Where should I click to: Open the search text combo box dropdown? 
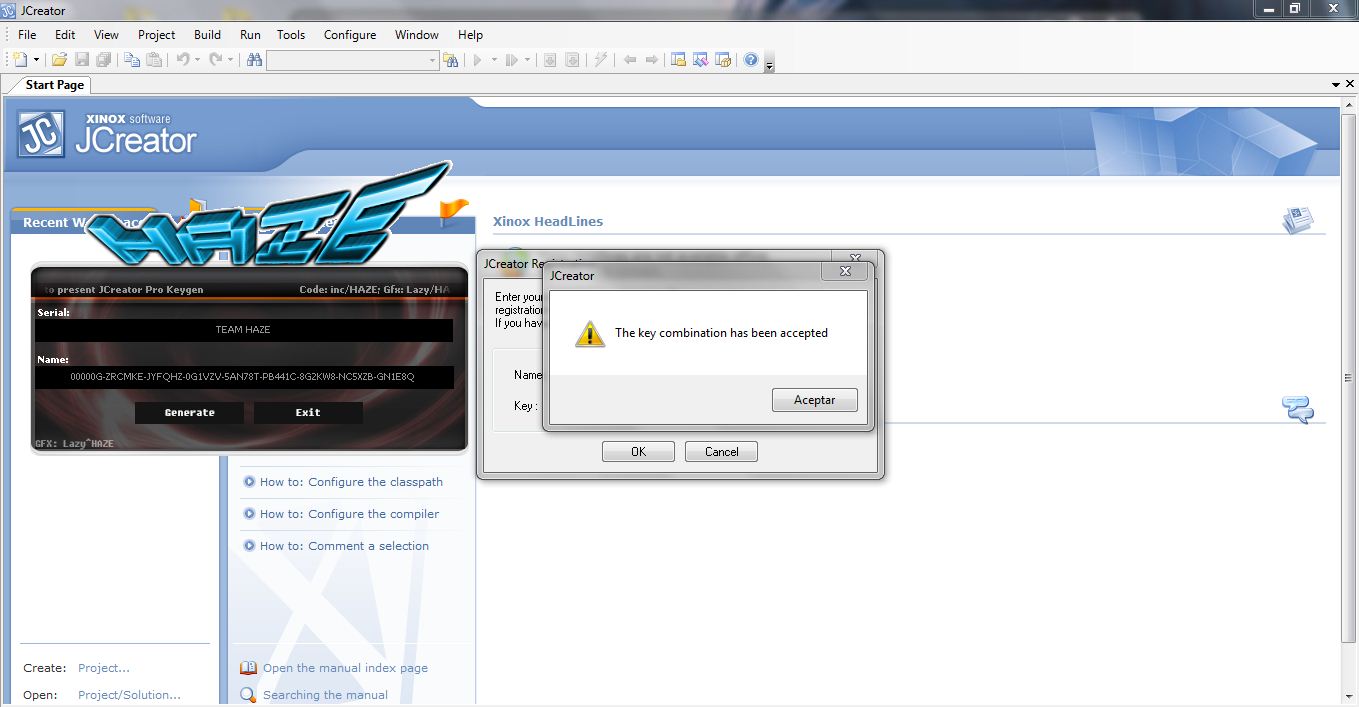pyautogui.click(x=430, y=59)
